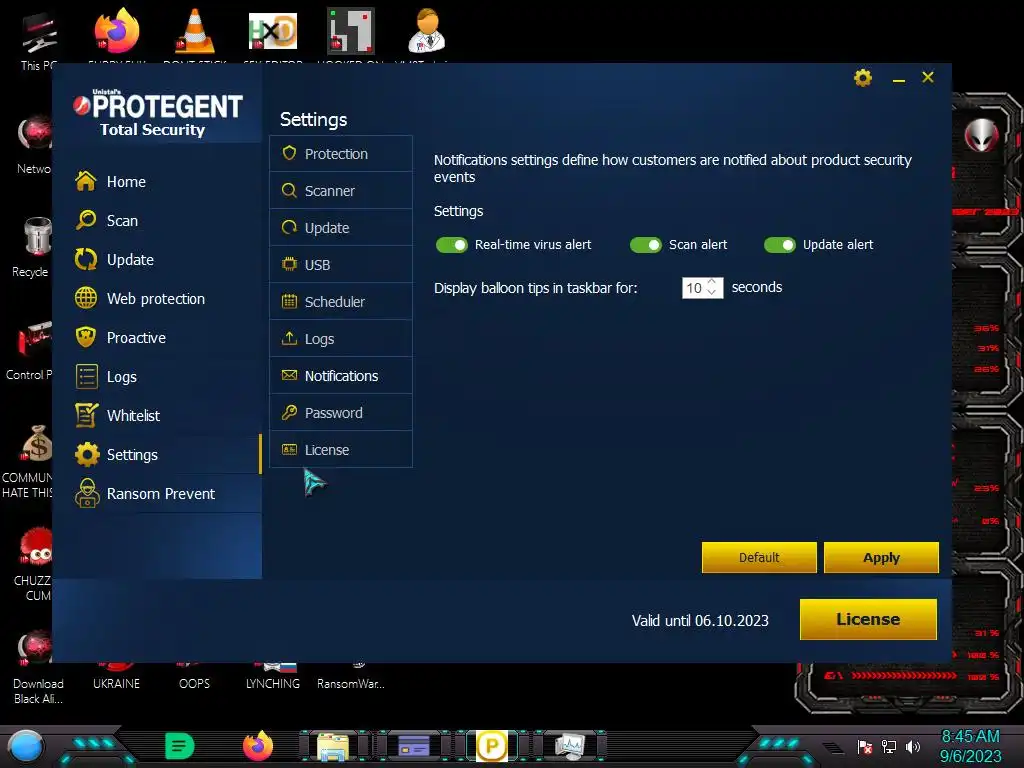This screenshot has width=1024, height=768.
Task: Click the Firefox desktop shortcut icon
Action: (116, 31)
